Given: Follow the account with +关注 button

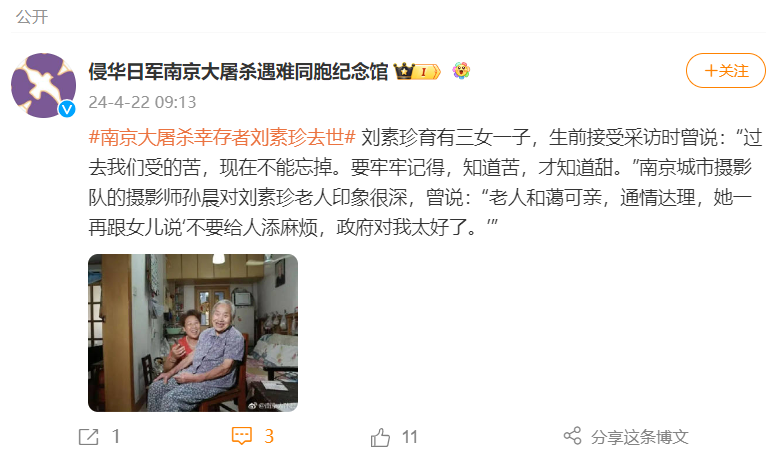Looking at the screenshot, I should [x=725, y=71].
